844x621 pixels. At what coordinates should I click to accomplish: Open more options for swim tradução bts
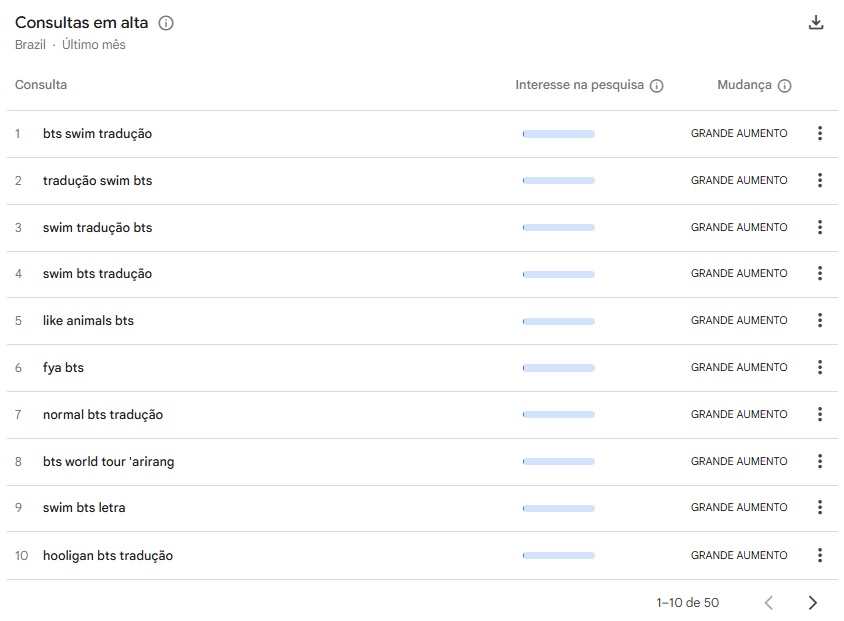(820, 227)
